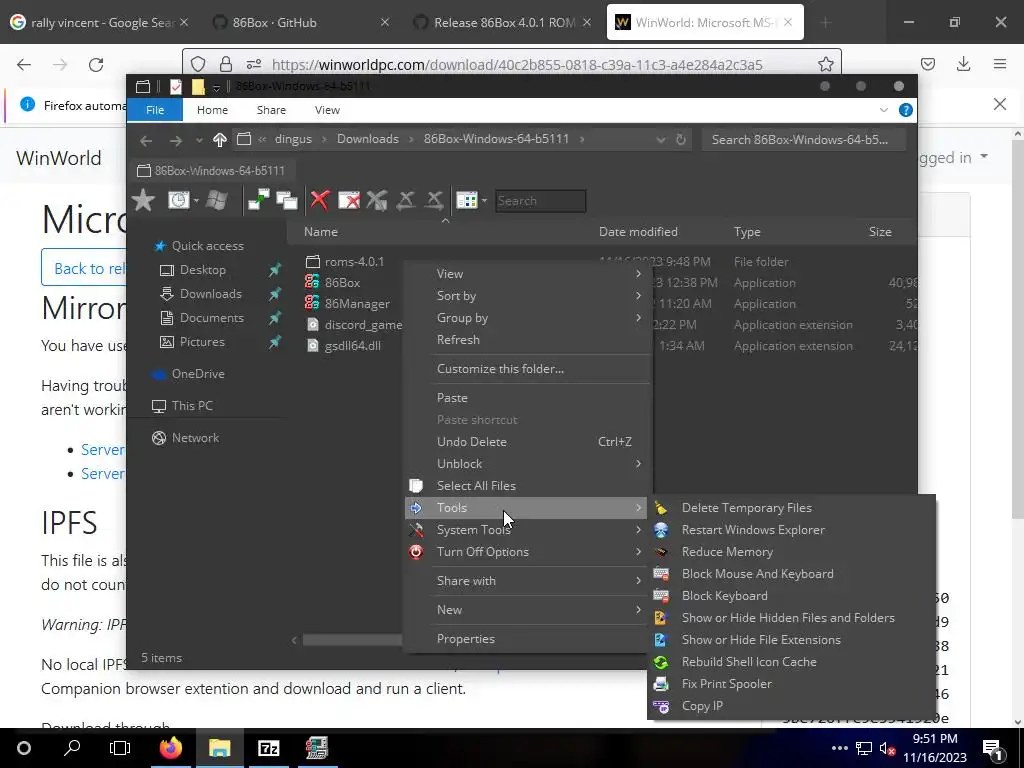Click the tile view layout icon

point(466,200)
